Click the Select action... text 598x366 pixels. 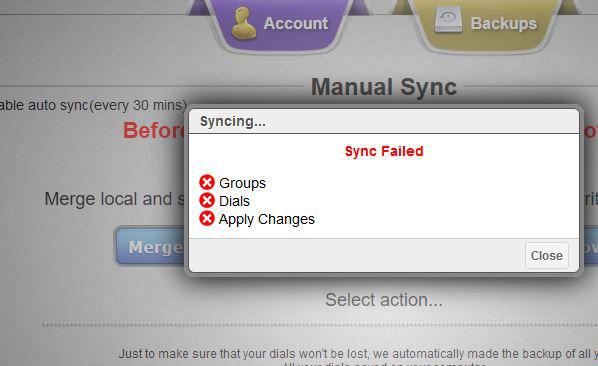point(384,300)
